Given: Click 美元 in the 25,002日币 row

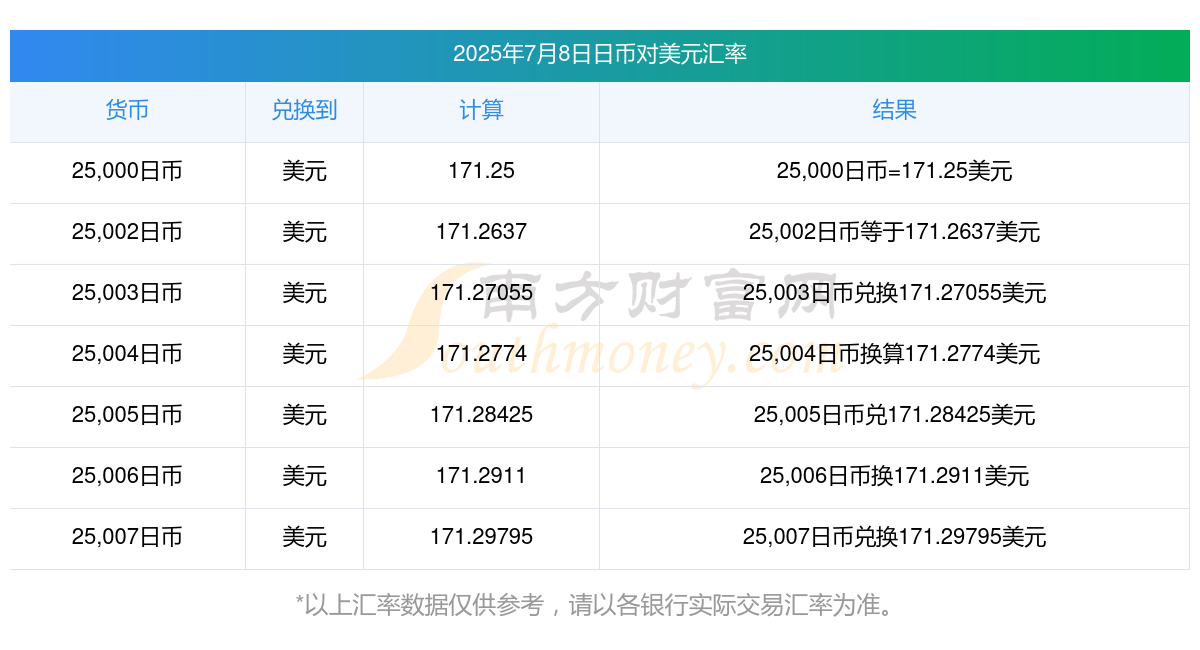Looking at the screenshot, I should pyautogui.click(x=304, y=232).
